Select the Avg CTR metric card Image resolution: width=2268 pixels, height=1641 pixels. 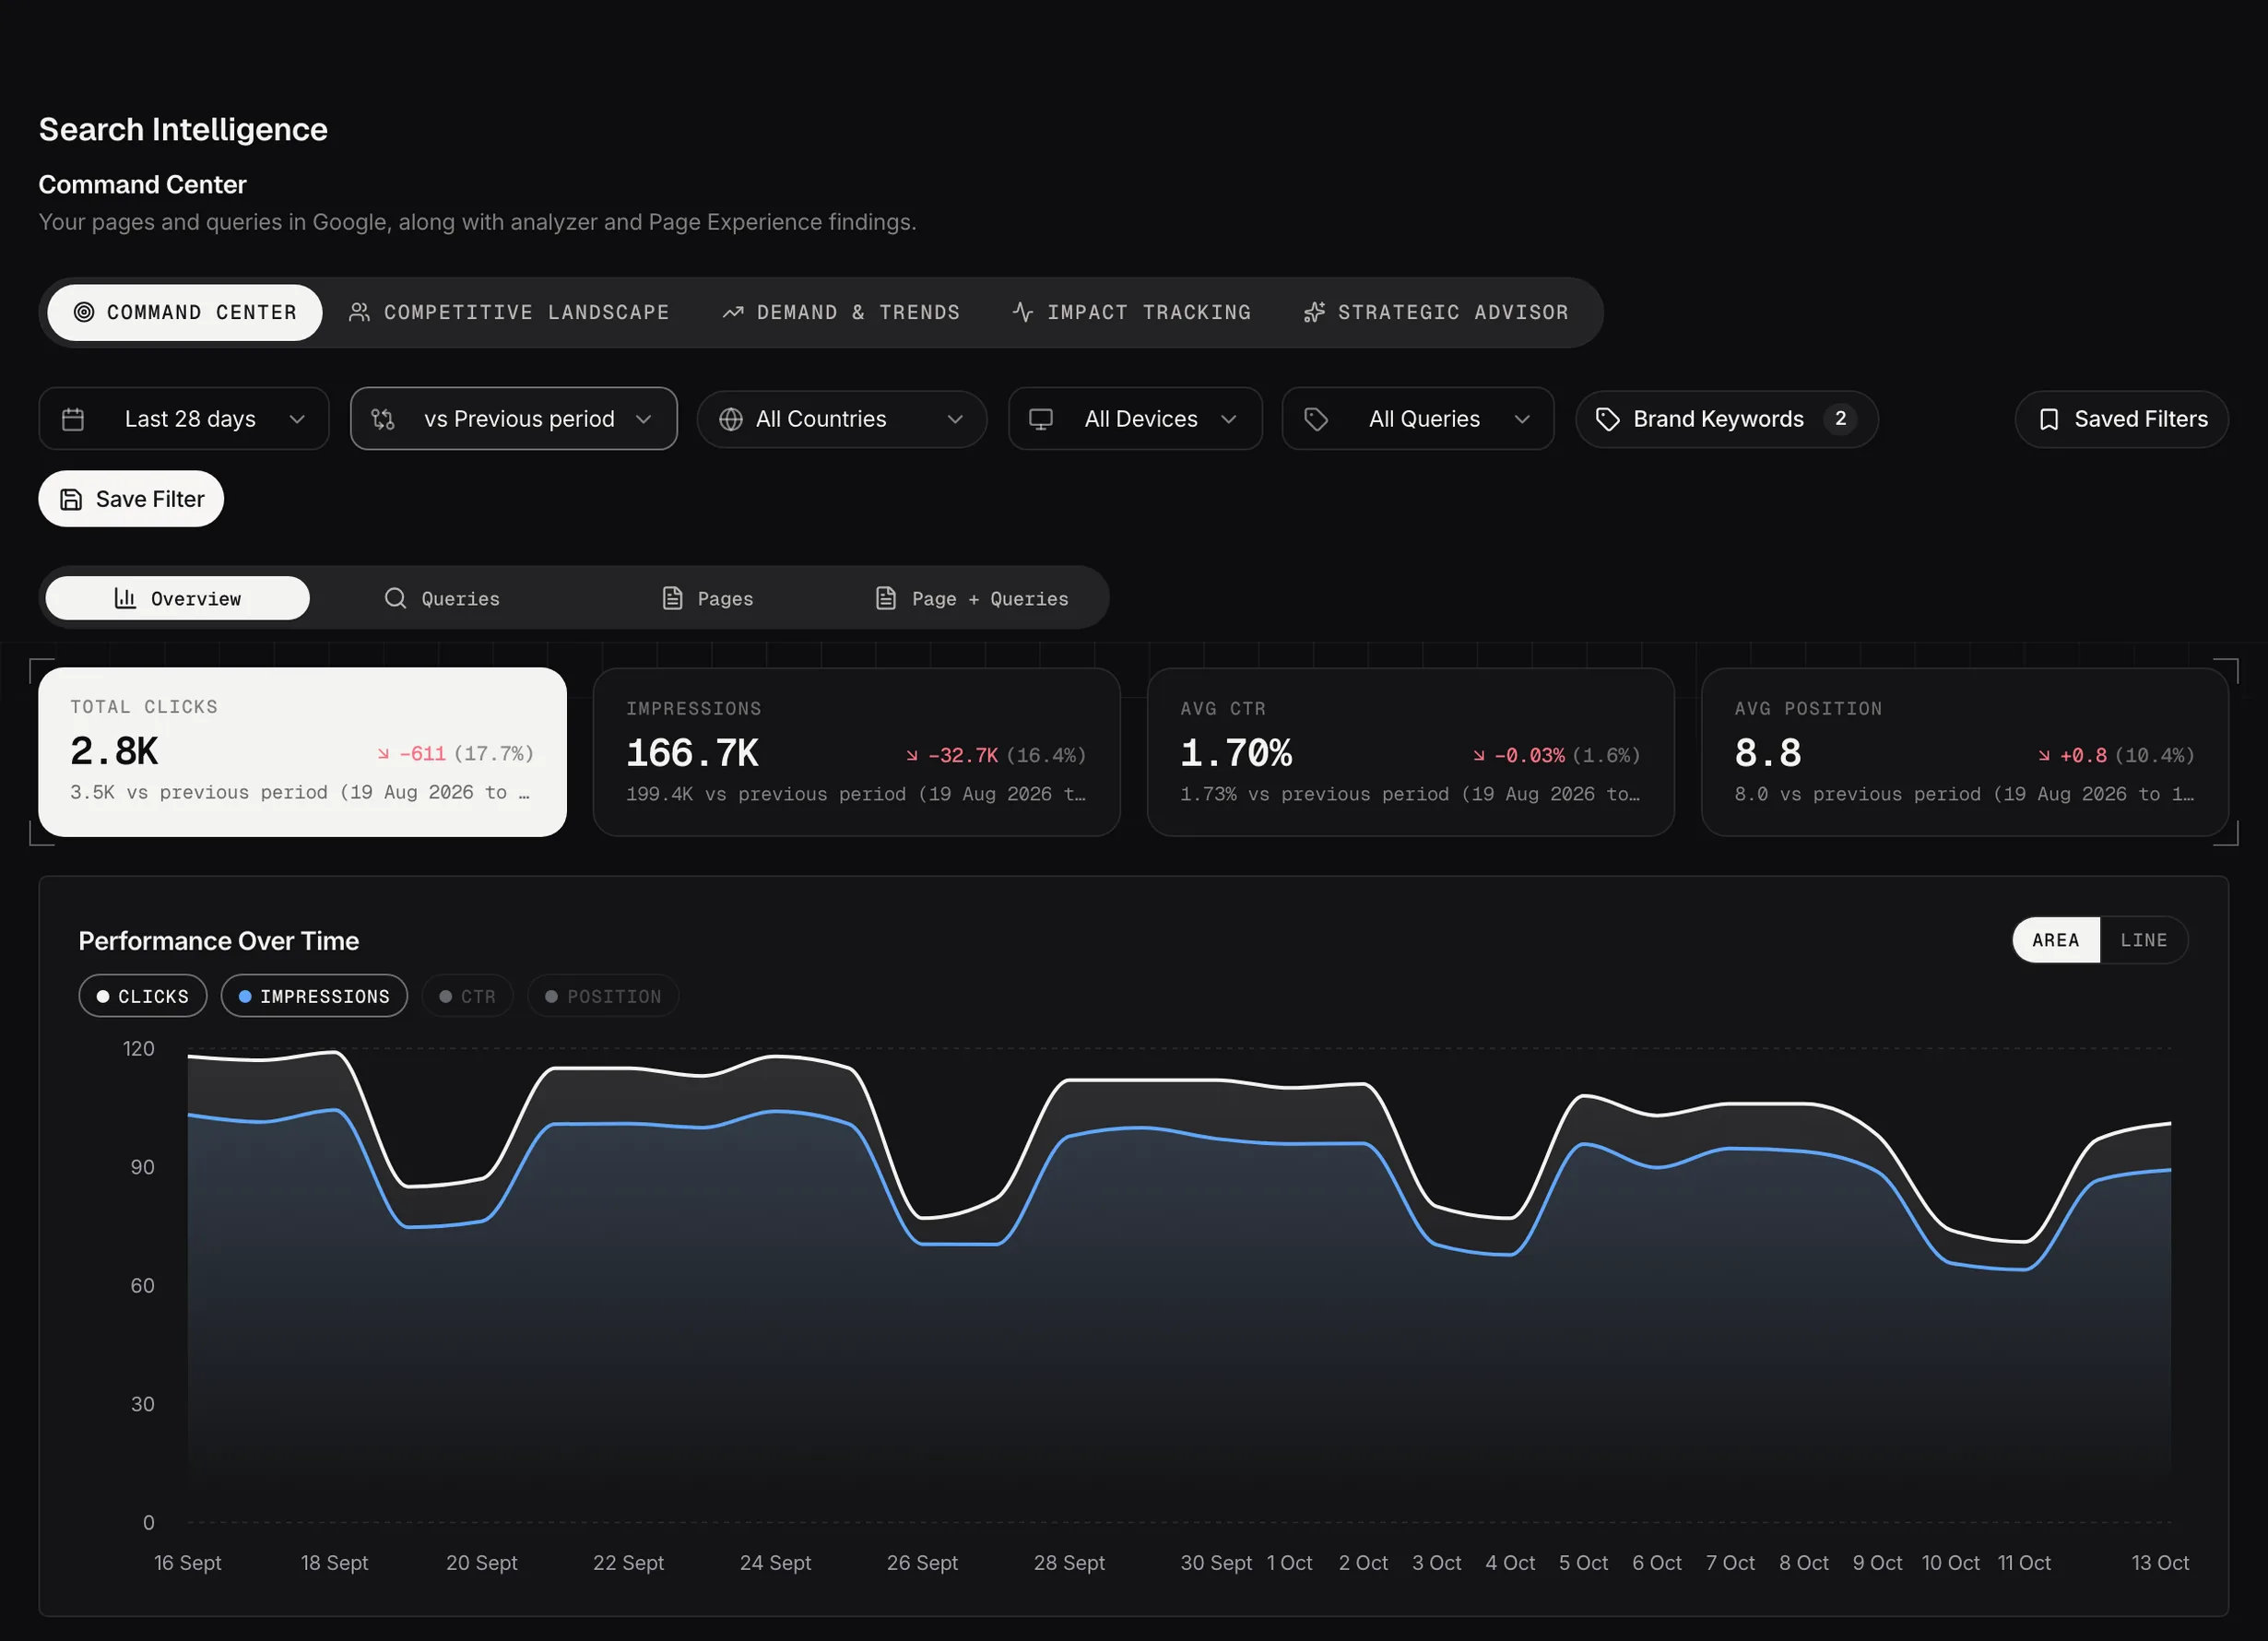[1411, 752]
